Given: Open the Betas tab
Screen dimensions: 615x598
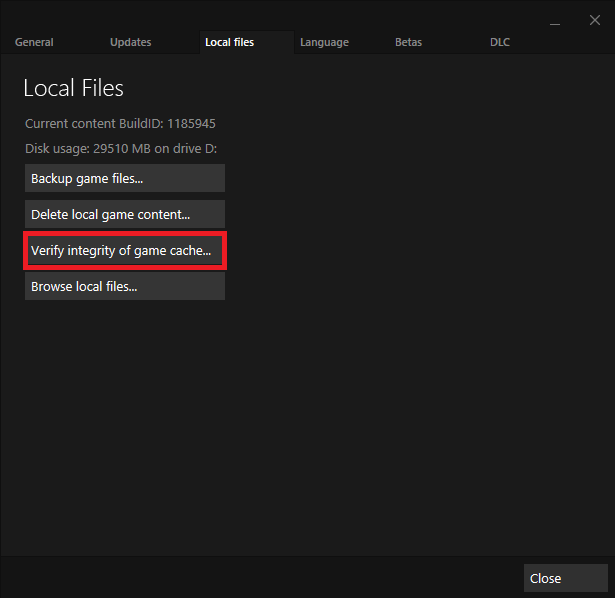Looking at the screenshot, I should click(408, 42).
